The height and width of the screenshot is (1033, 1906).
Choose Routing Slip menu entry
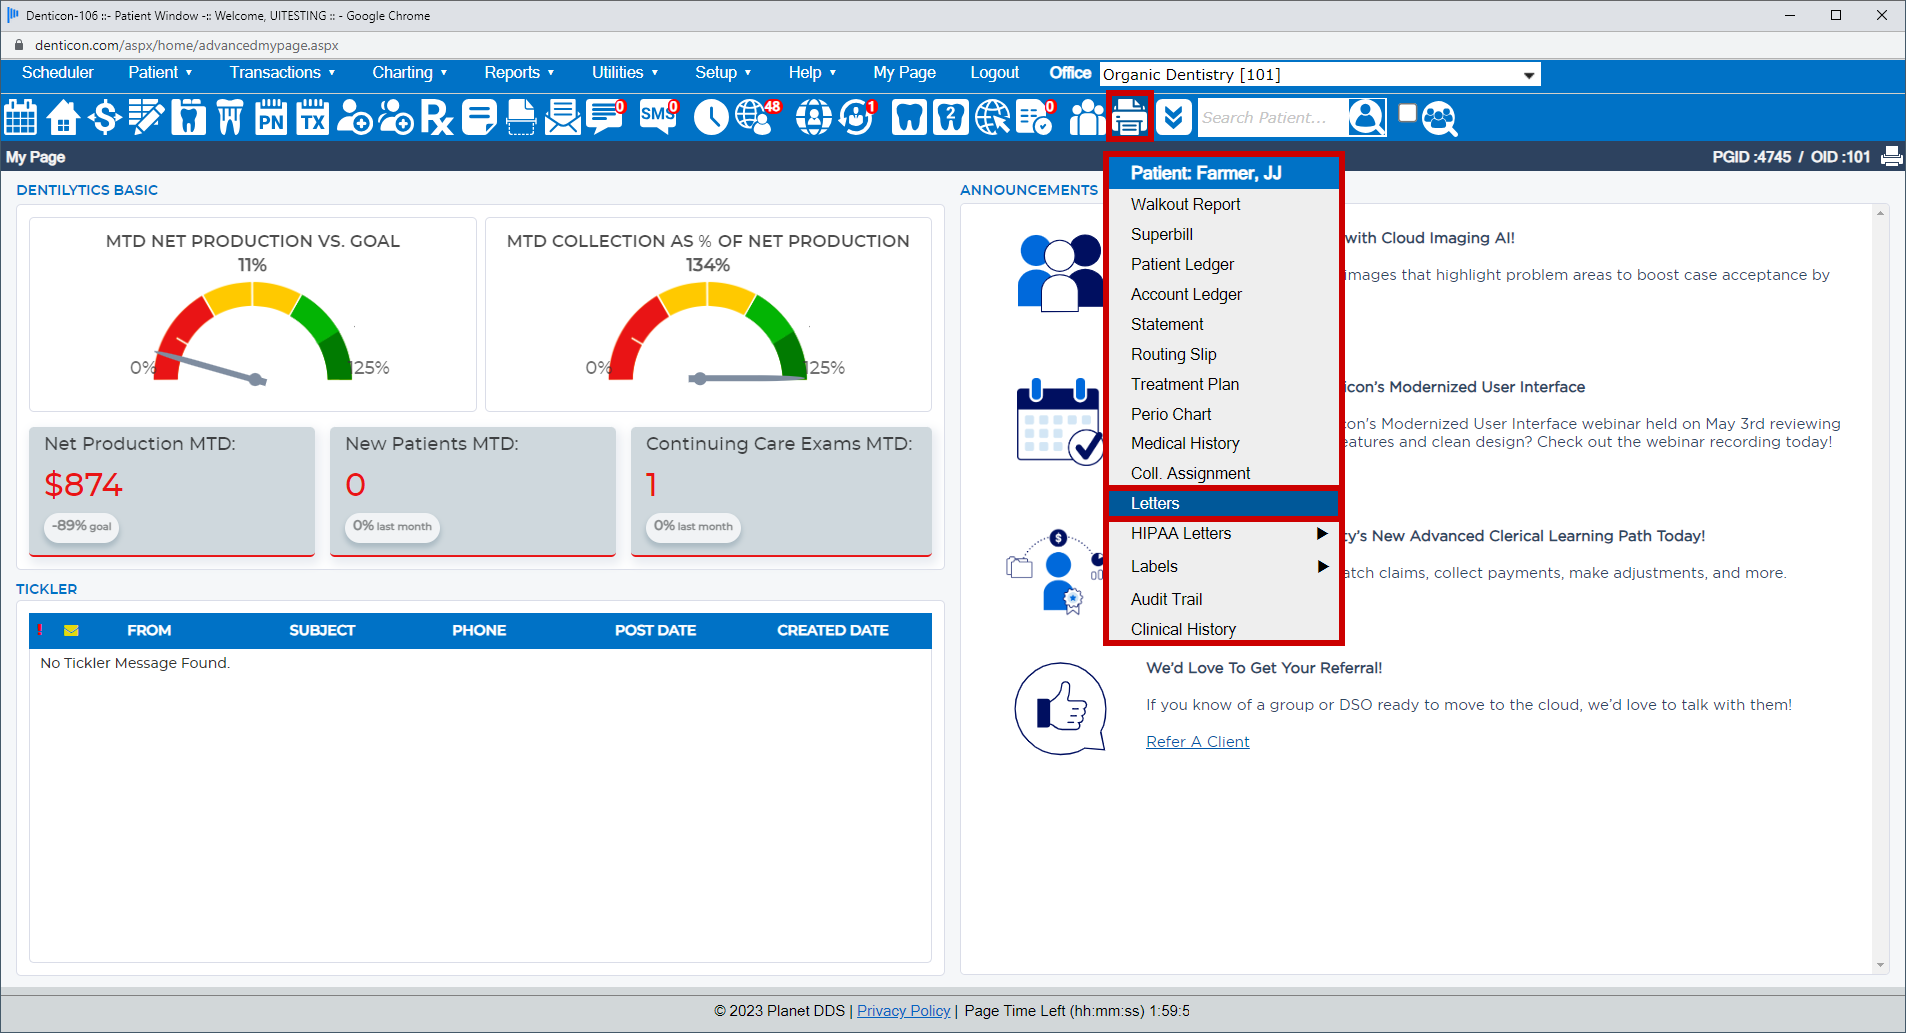[1224, 354]
